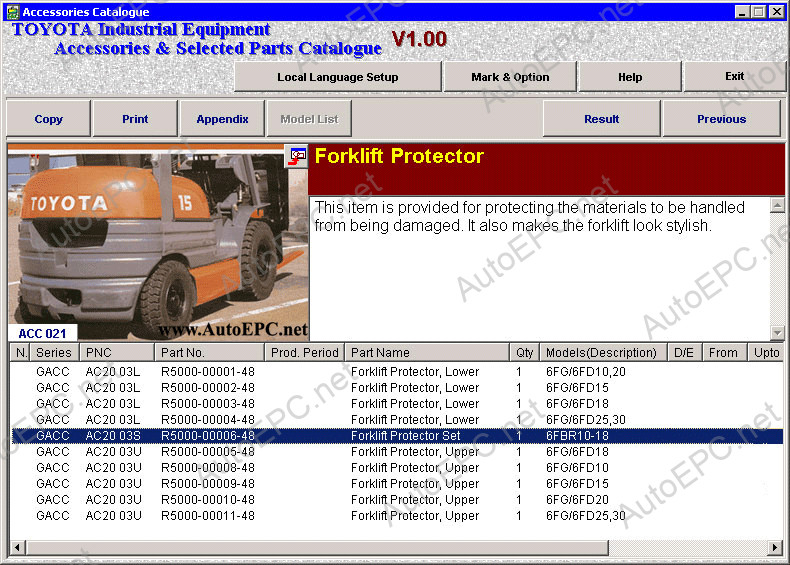Print the current catalogue page

click(x=135, y=119)
